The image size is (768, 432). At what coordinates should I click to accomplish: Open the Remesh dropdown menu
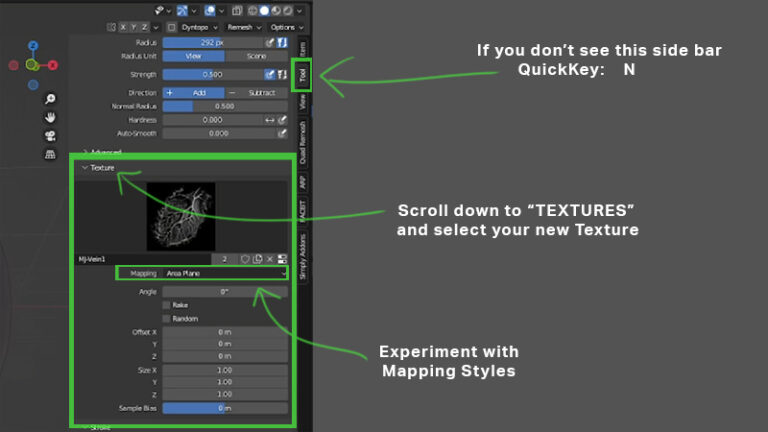point(244,27)
